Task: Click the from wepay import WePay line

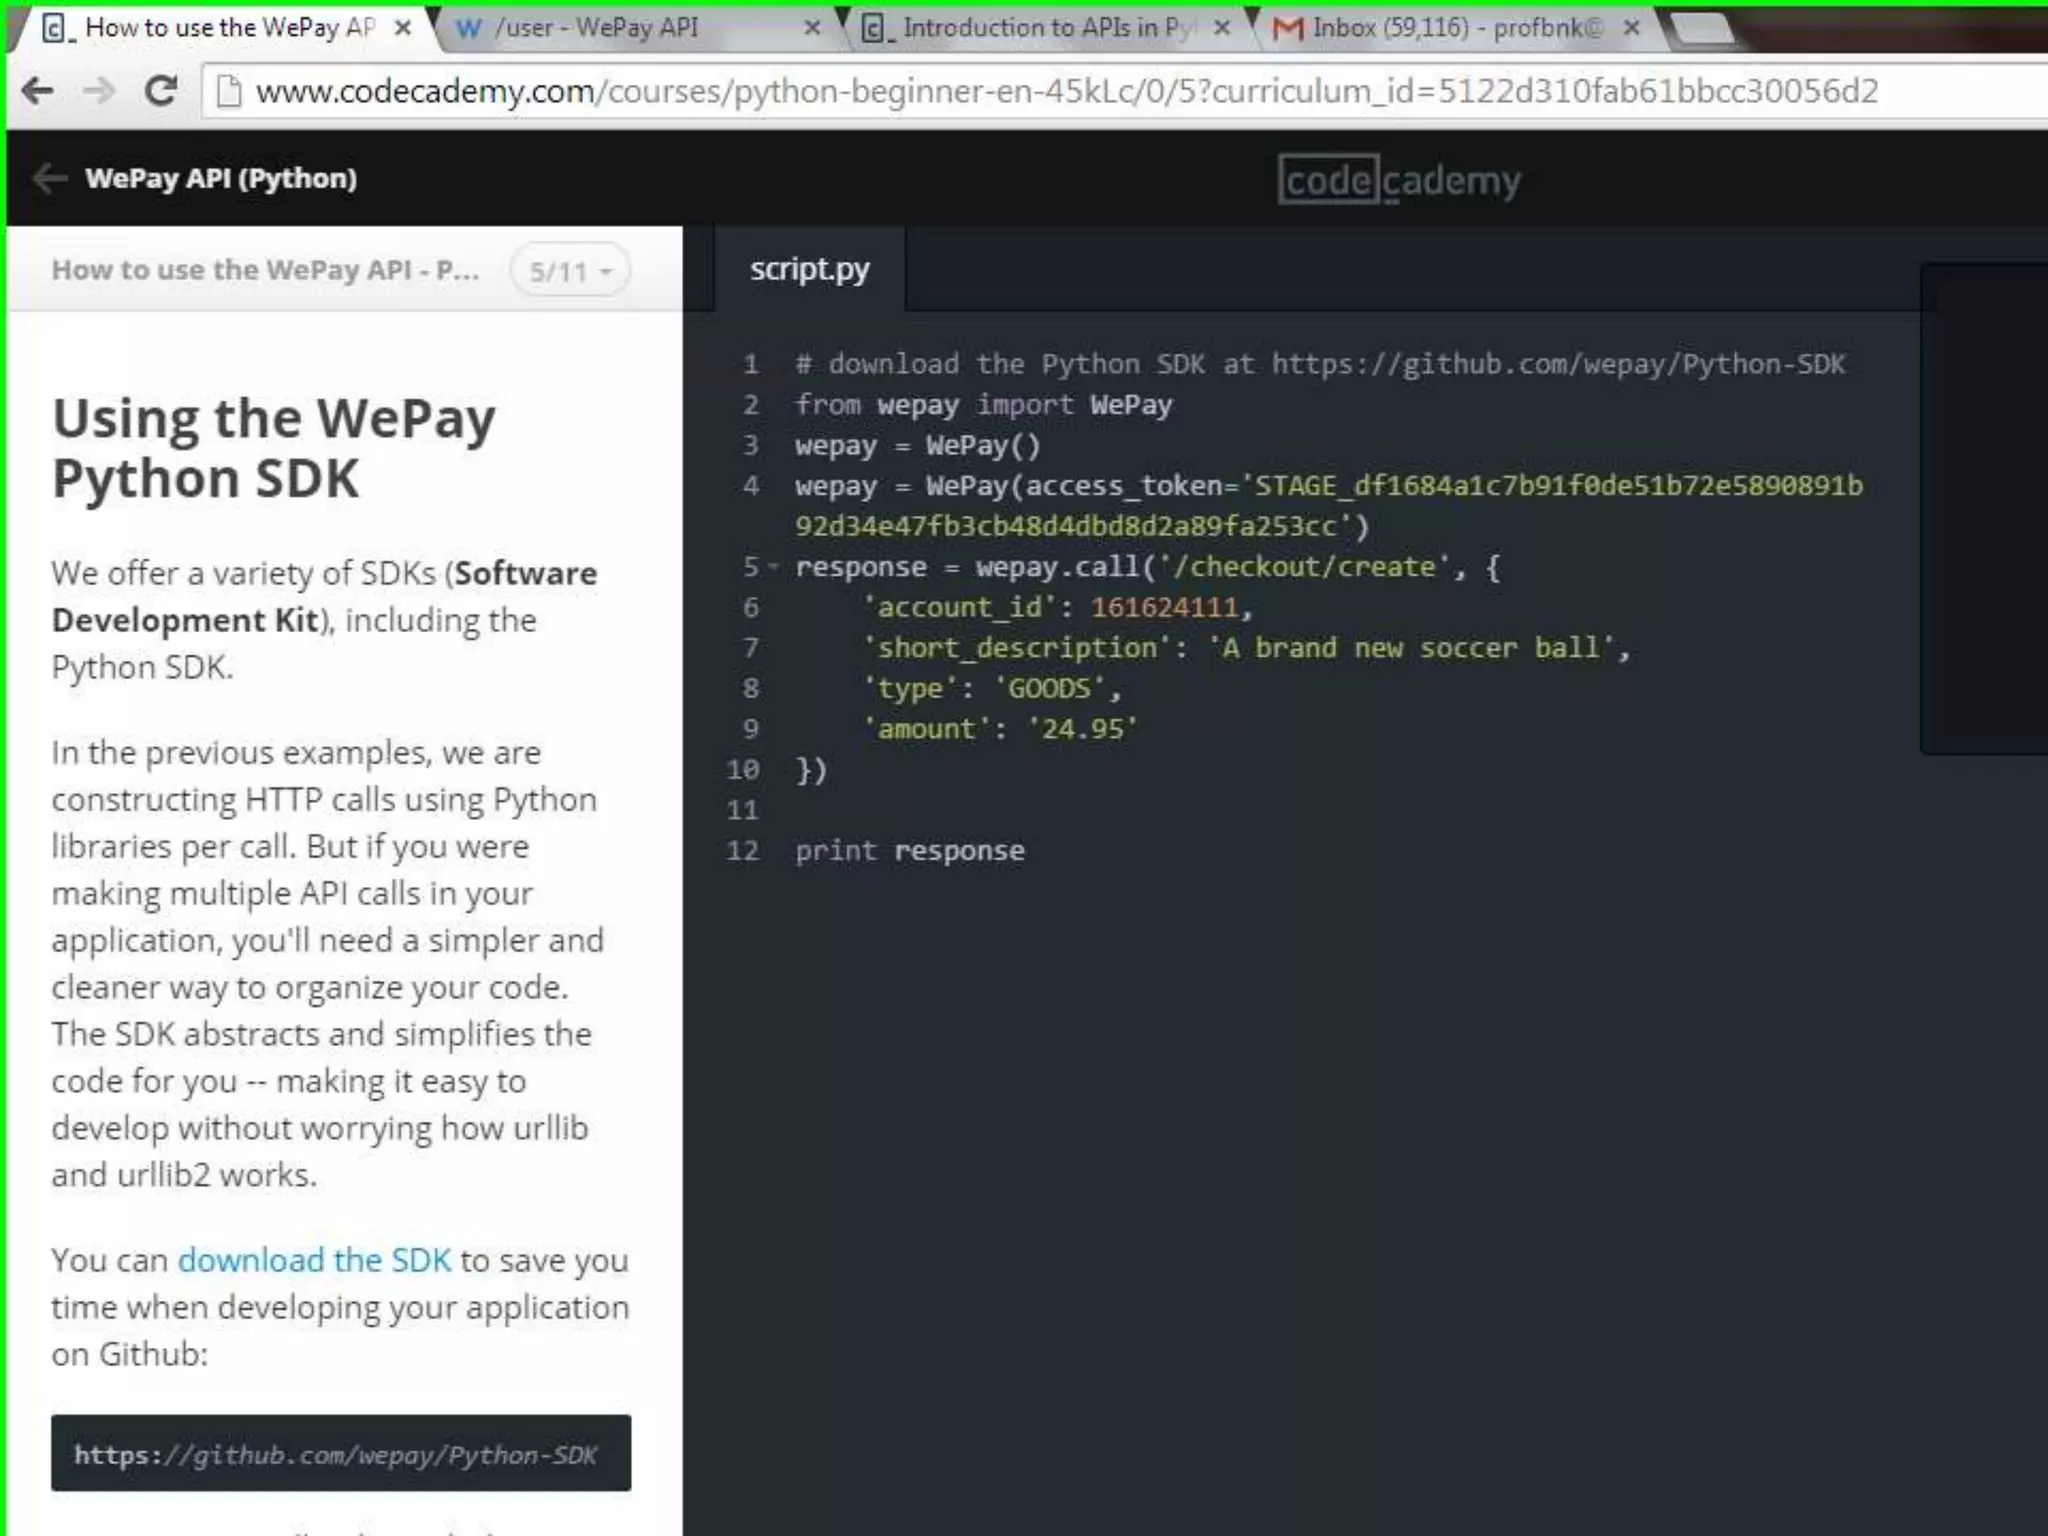Action: click(984, 405)
